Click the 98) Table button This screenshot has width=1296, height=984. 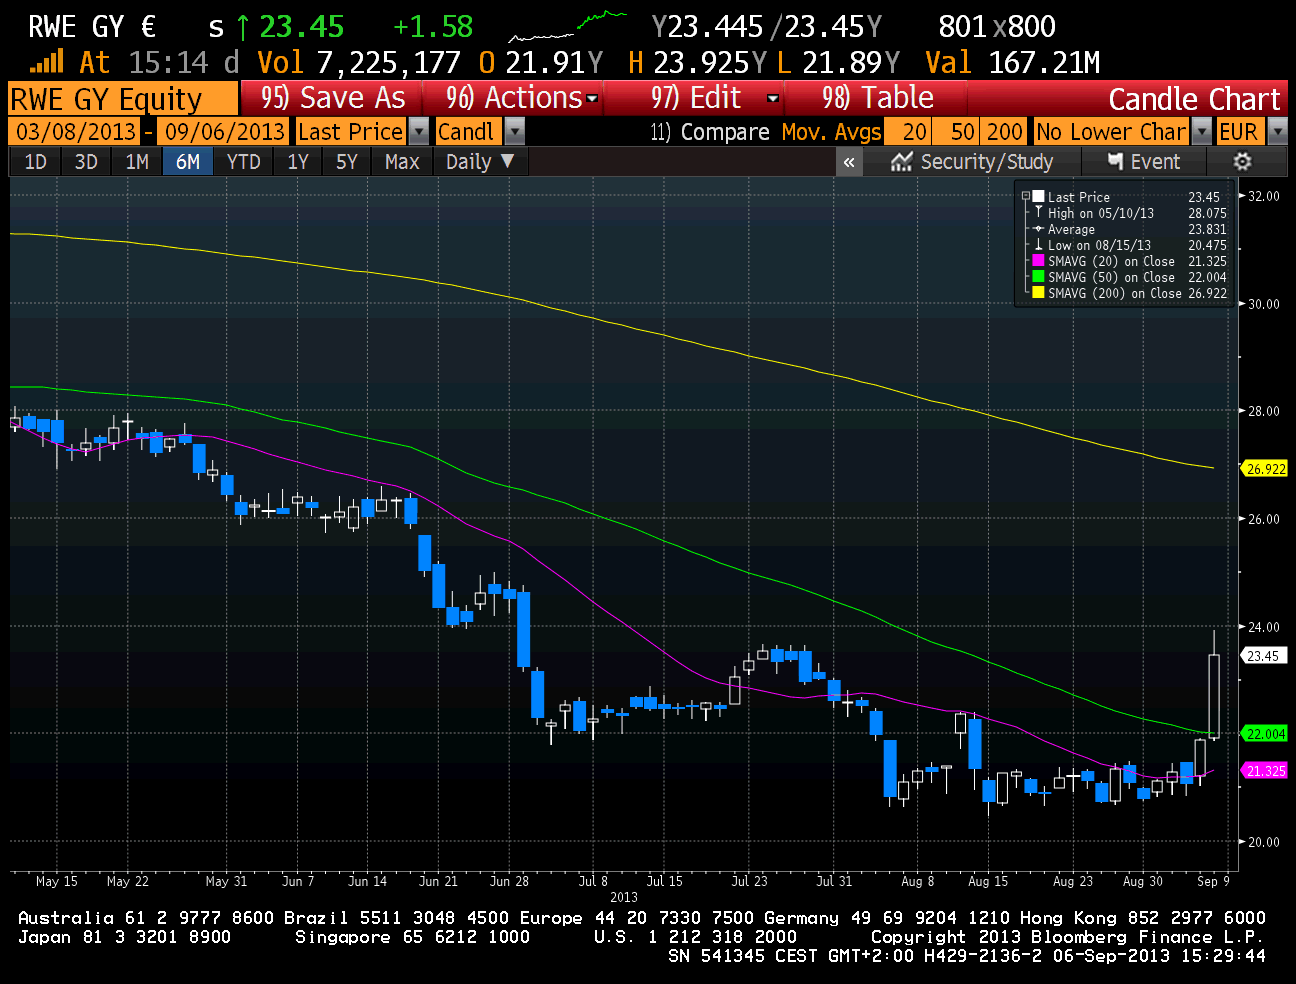877,98
